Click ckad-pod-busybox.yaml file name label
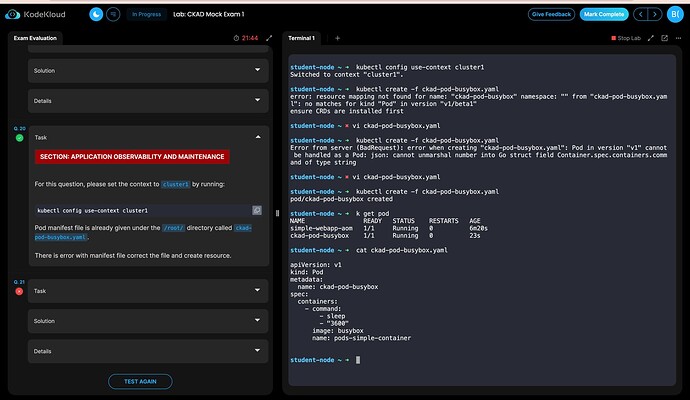The image size is (690, 400). (x=143, y=232)
